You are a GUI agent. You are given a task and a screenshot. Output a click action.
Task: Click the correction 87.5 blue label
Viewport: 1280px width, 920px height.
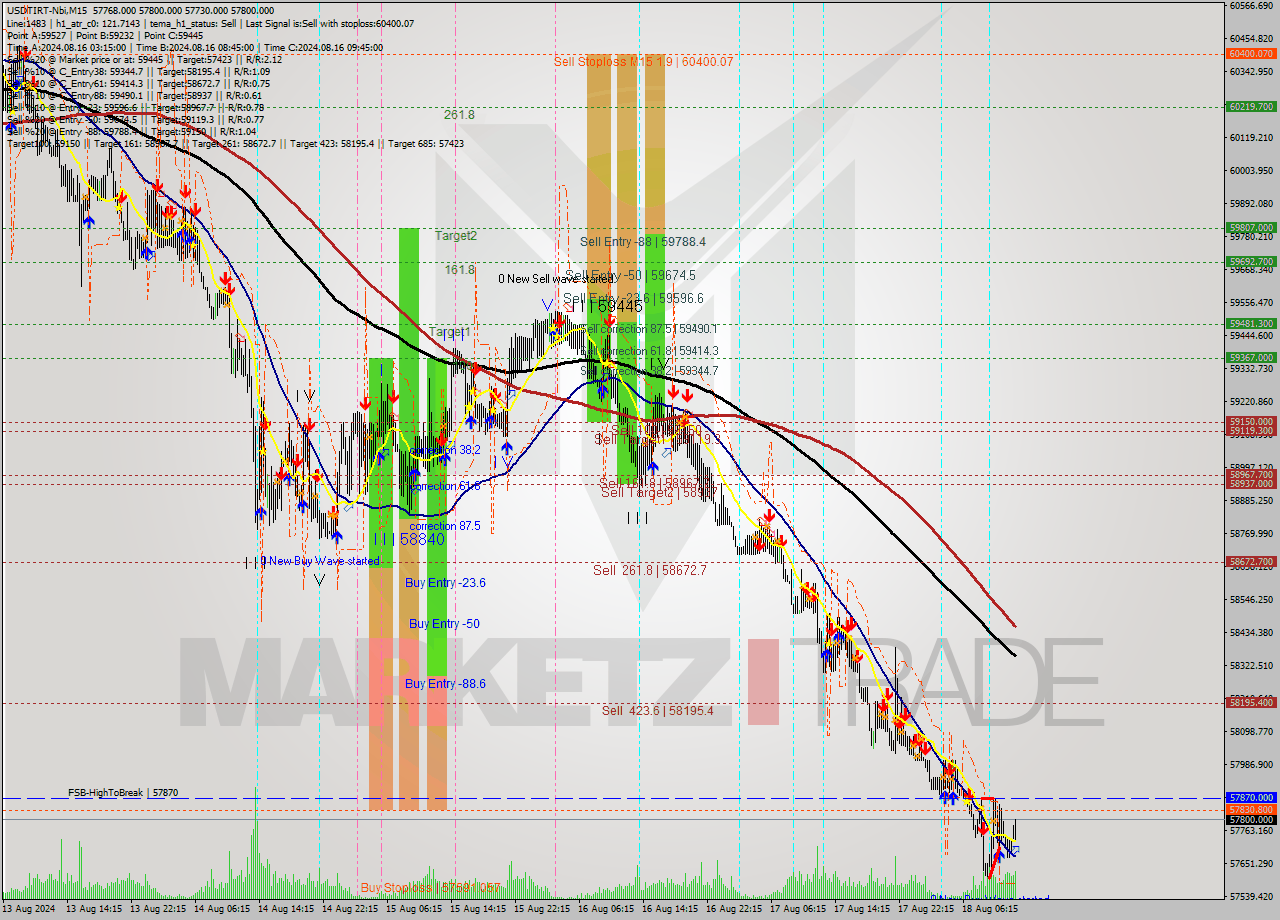(445, 526)
